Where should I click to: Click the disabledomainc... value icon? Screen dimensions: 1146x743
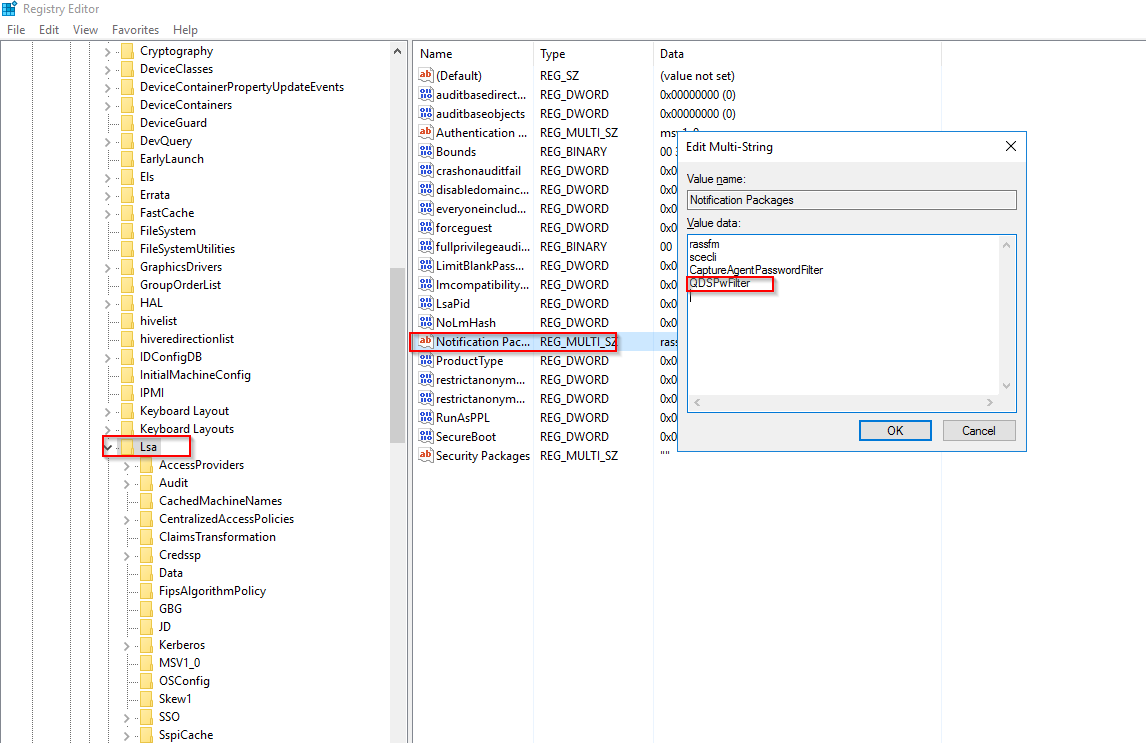point(425,189)
